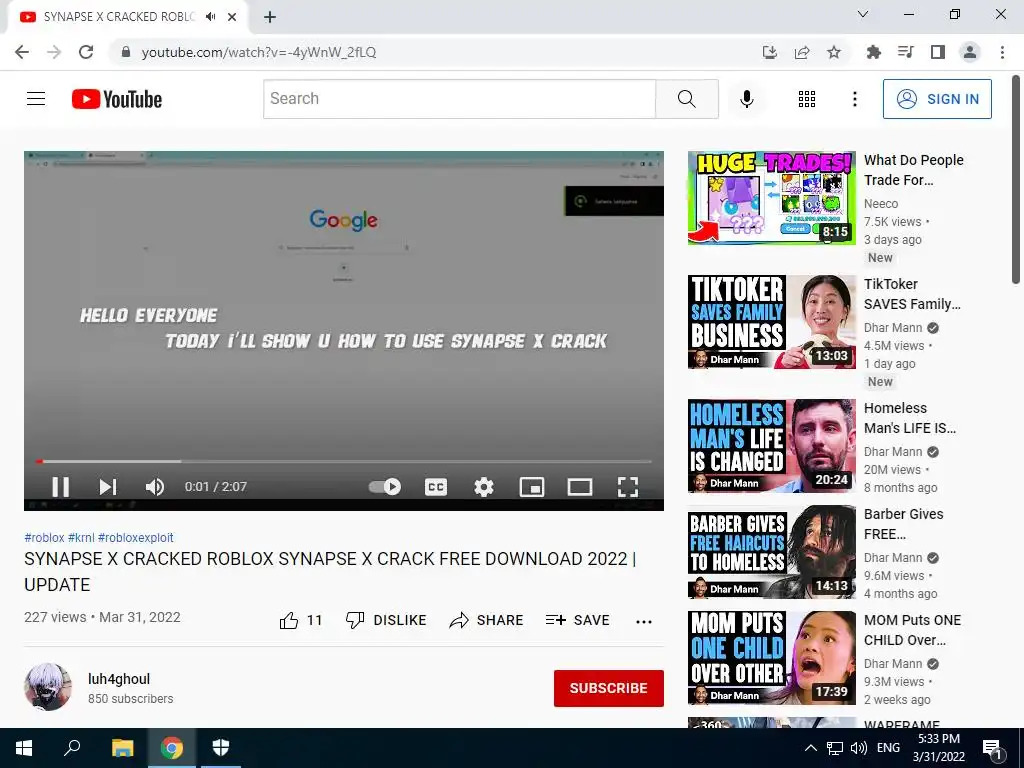Open Windows notification center
The height and width of the screenshot is (768, 1024).
pos(993,749)
